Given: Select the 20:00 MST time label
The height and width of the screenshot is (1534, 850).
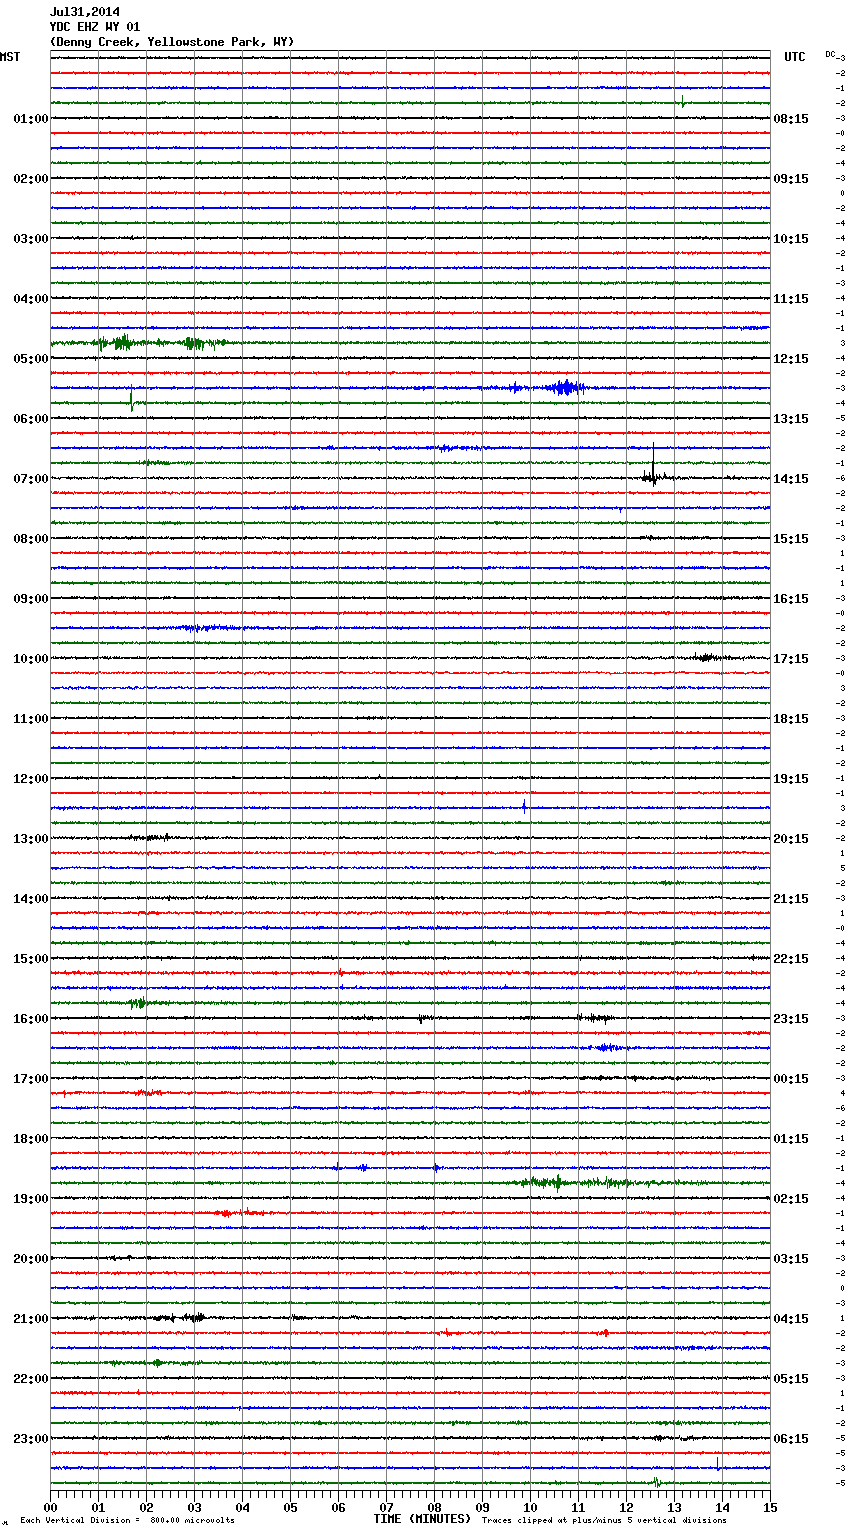Looking at the screenshot, I should (31, 1259).
